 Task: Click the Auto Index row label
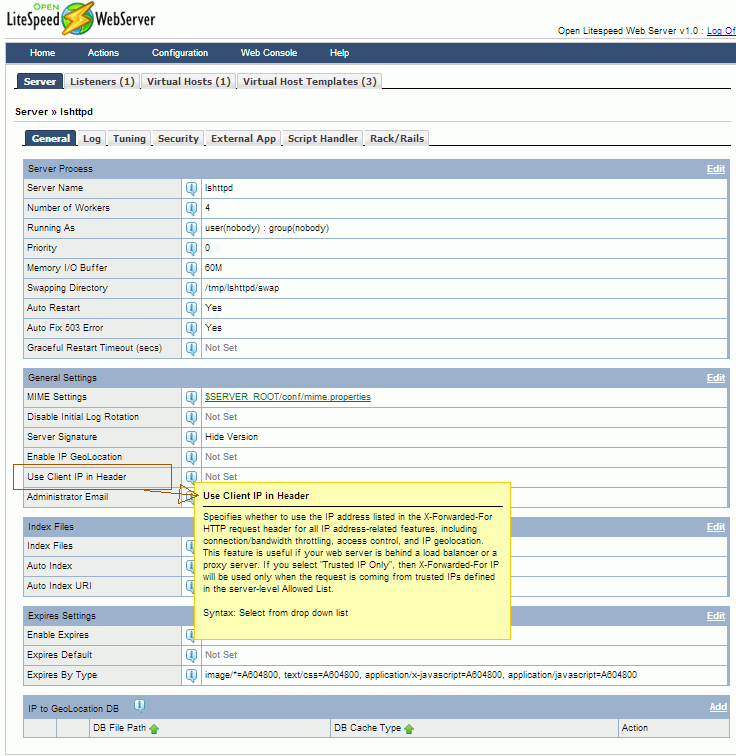pyautogui.click(x=50, y=566)
